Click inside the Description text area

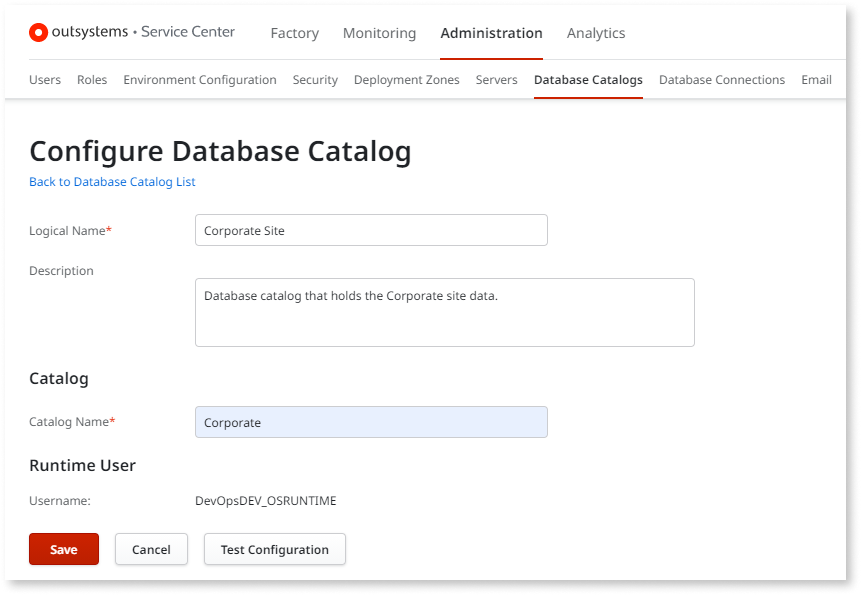click(445, 312)
